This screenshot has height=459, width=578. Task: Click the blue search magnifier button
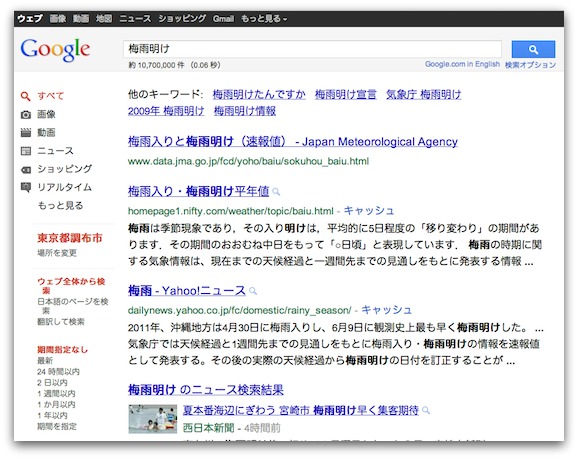(533, 49)
